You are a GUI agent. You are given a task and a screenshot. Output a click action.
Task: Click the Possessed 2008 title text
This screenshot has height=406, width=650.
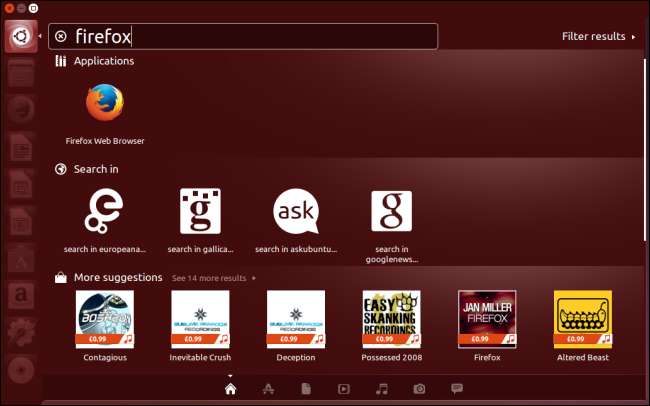point(392,357)
